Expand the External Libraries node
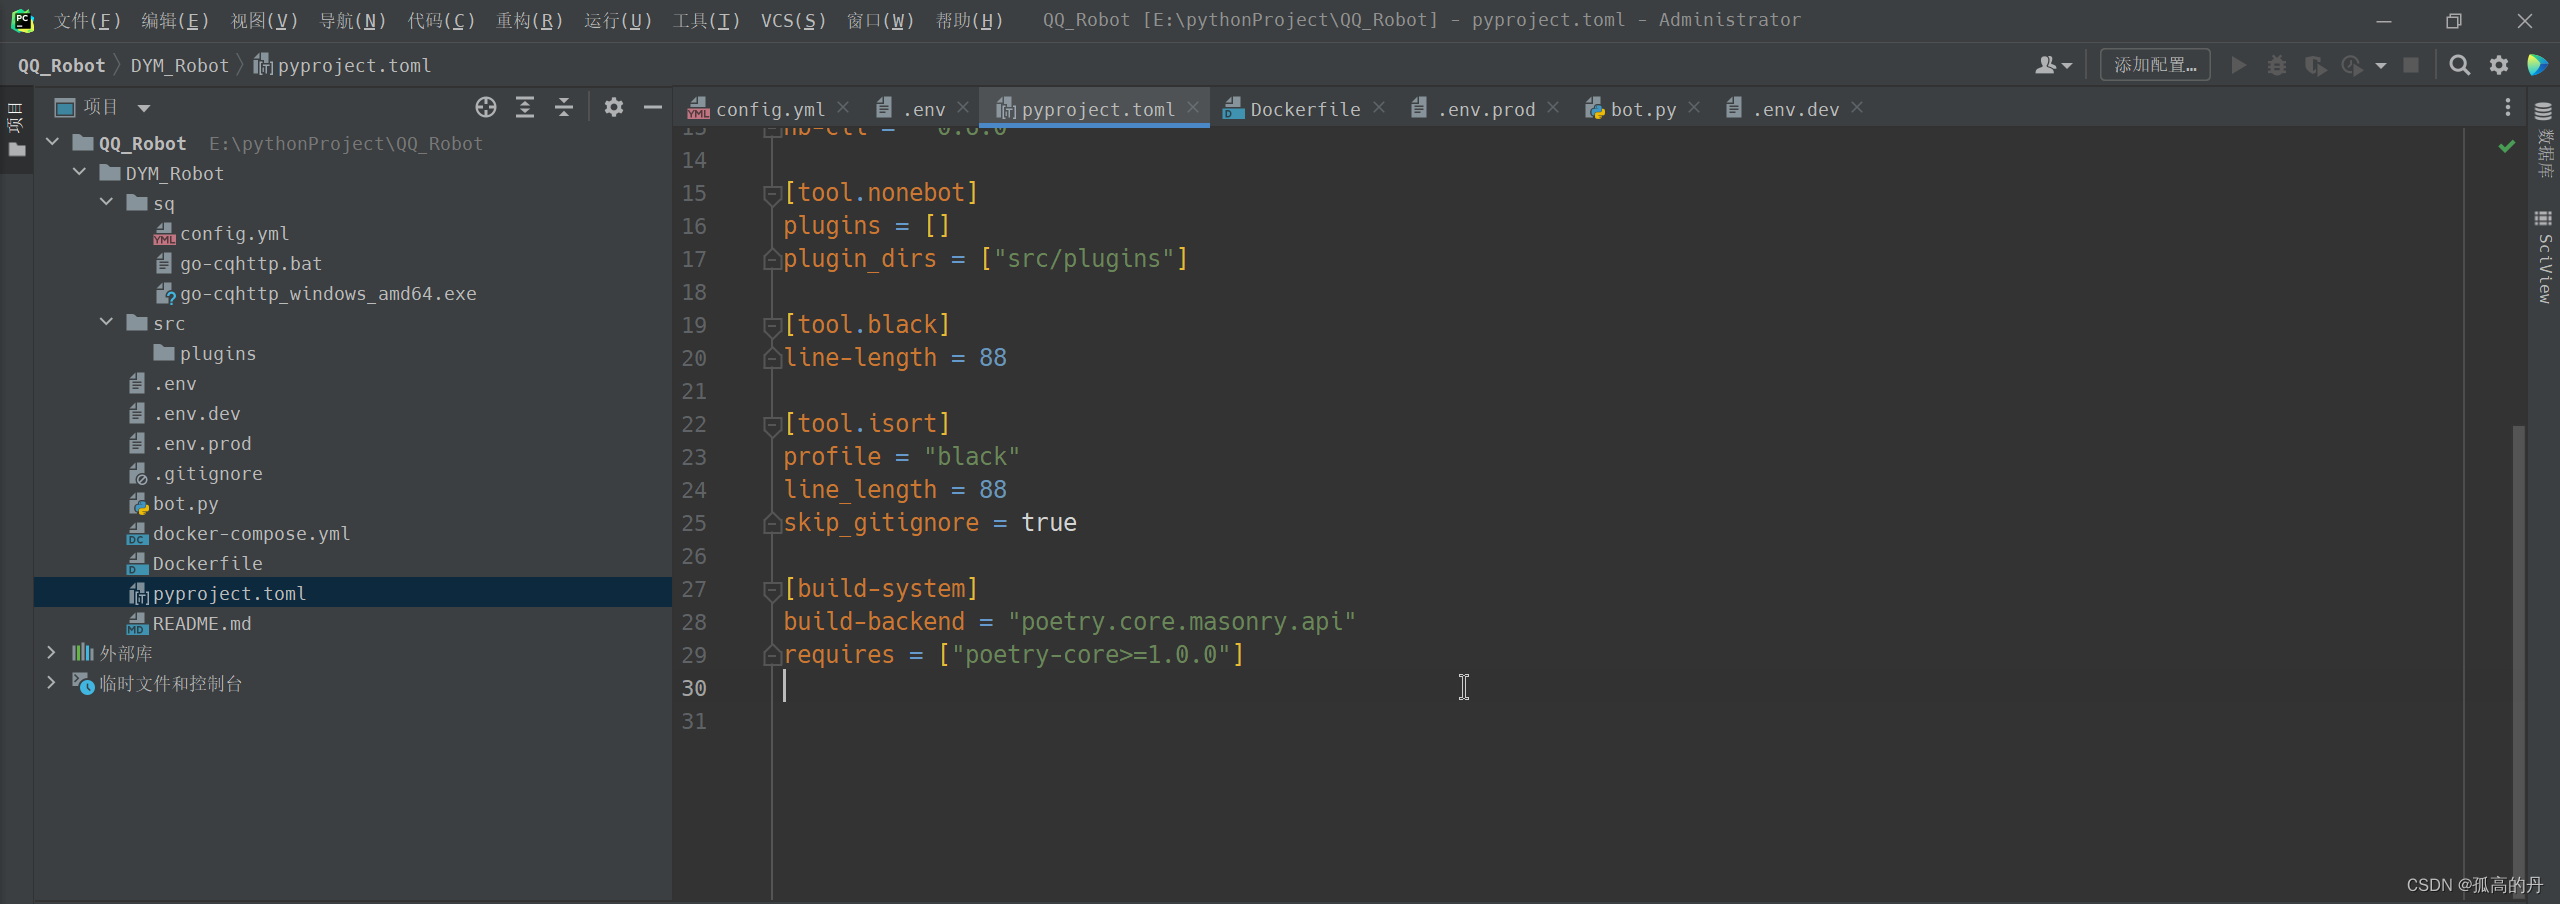The image size is (2560, 904). click(x=52, y=652)
